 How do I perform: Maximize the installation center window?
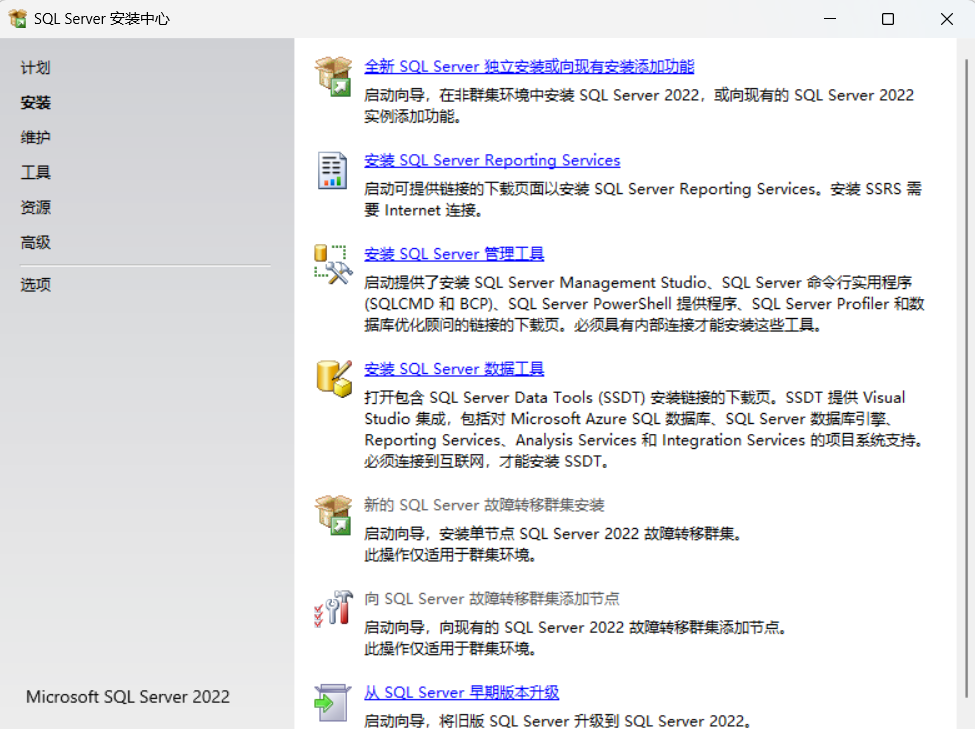point(888,19)
